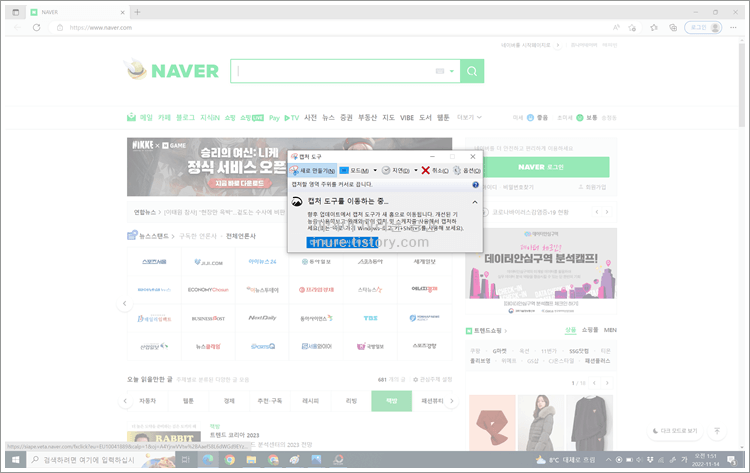Screen dimensions: 750x473
Task: Expand the 더보기 (more) menu
Action: [469, 118]
